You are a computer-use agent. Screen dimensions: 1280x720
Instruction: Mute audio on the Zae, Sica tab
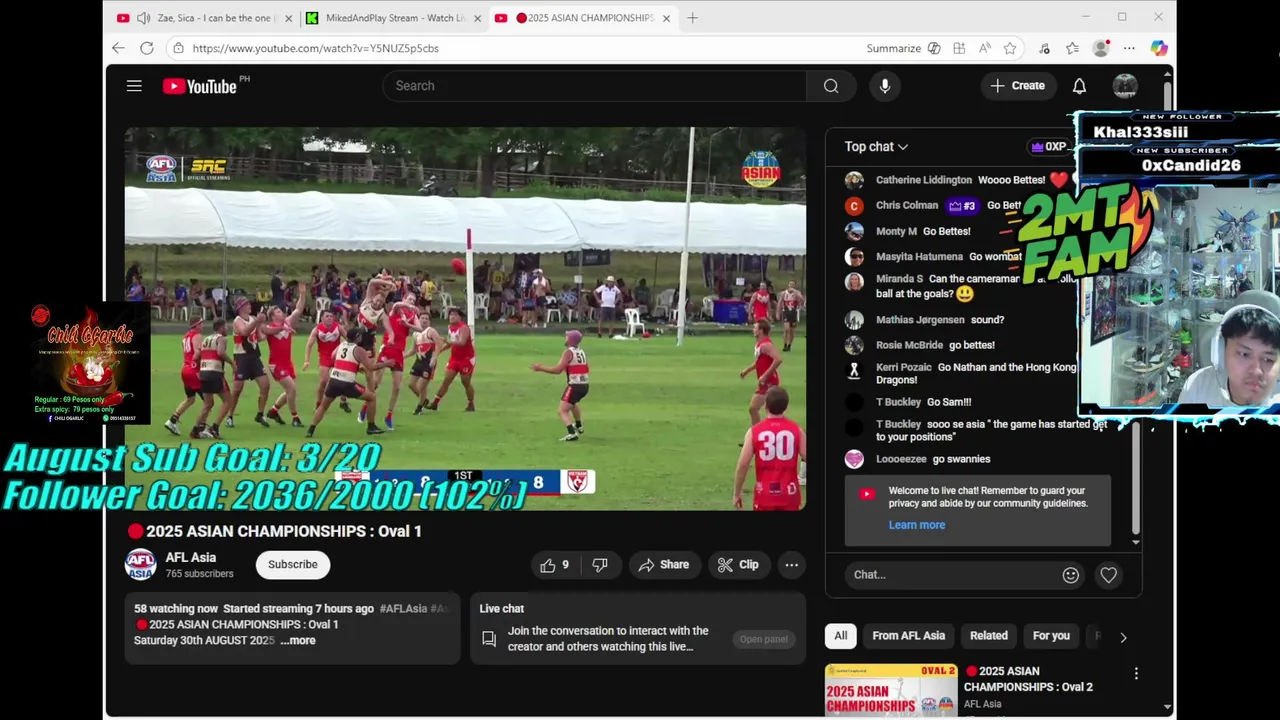pyautogui.click(x=143, y=18)
